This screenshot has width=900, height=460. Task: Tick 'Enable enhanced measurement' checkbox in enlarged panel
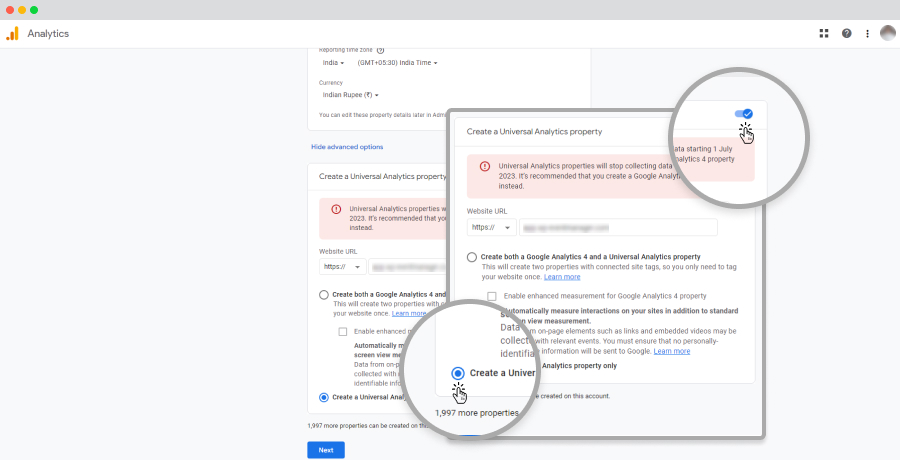[492, 296]
